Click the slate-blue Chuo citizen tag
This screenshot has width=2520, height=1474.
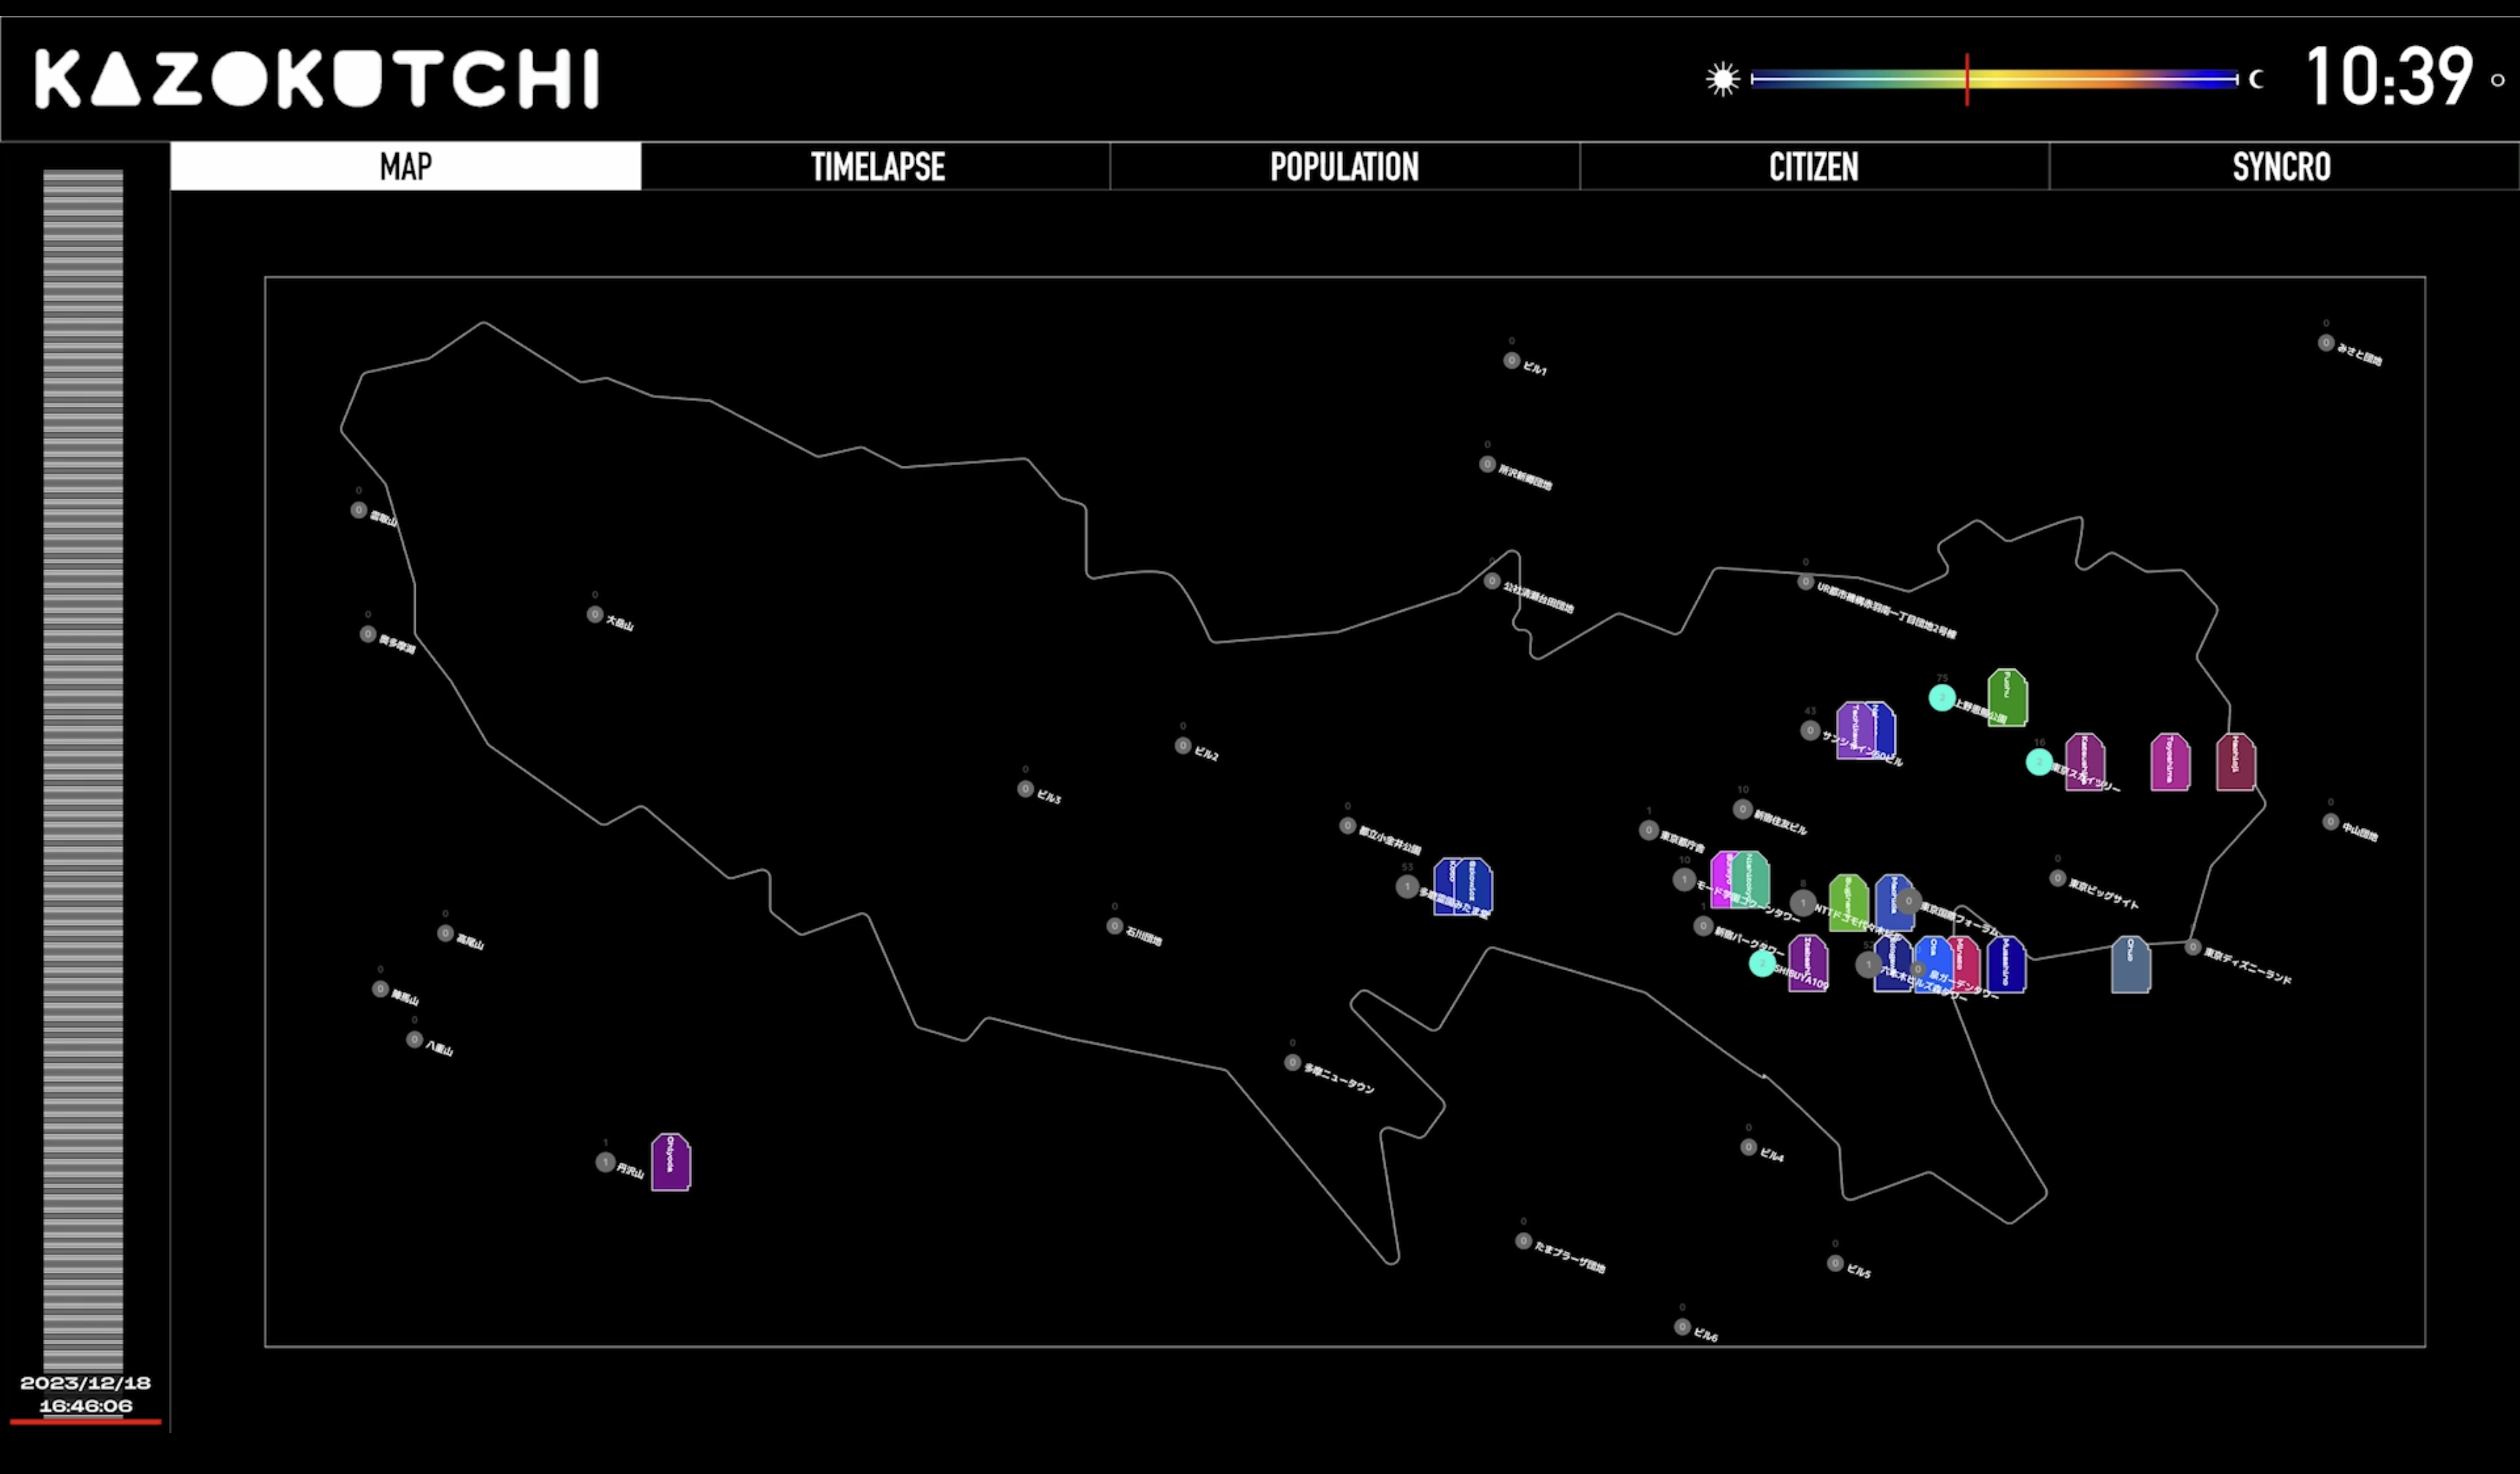[2130, 965]
